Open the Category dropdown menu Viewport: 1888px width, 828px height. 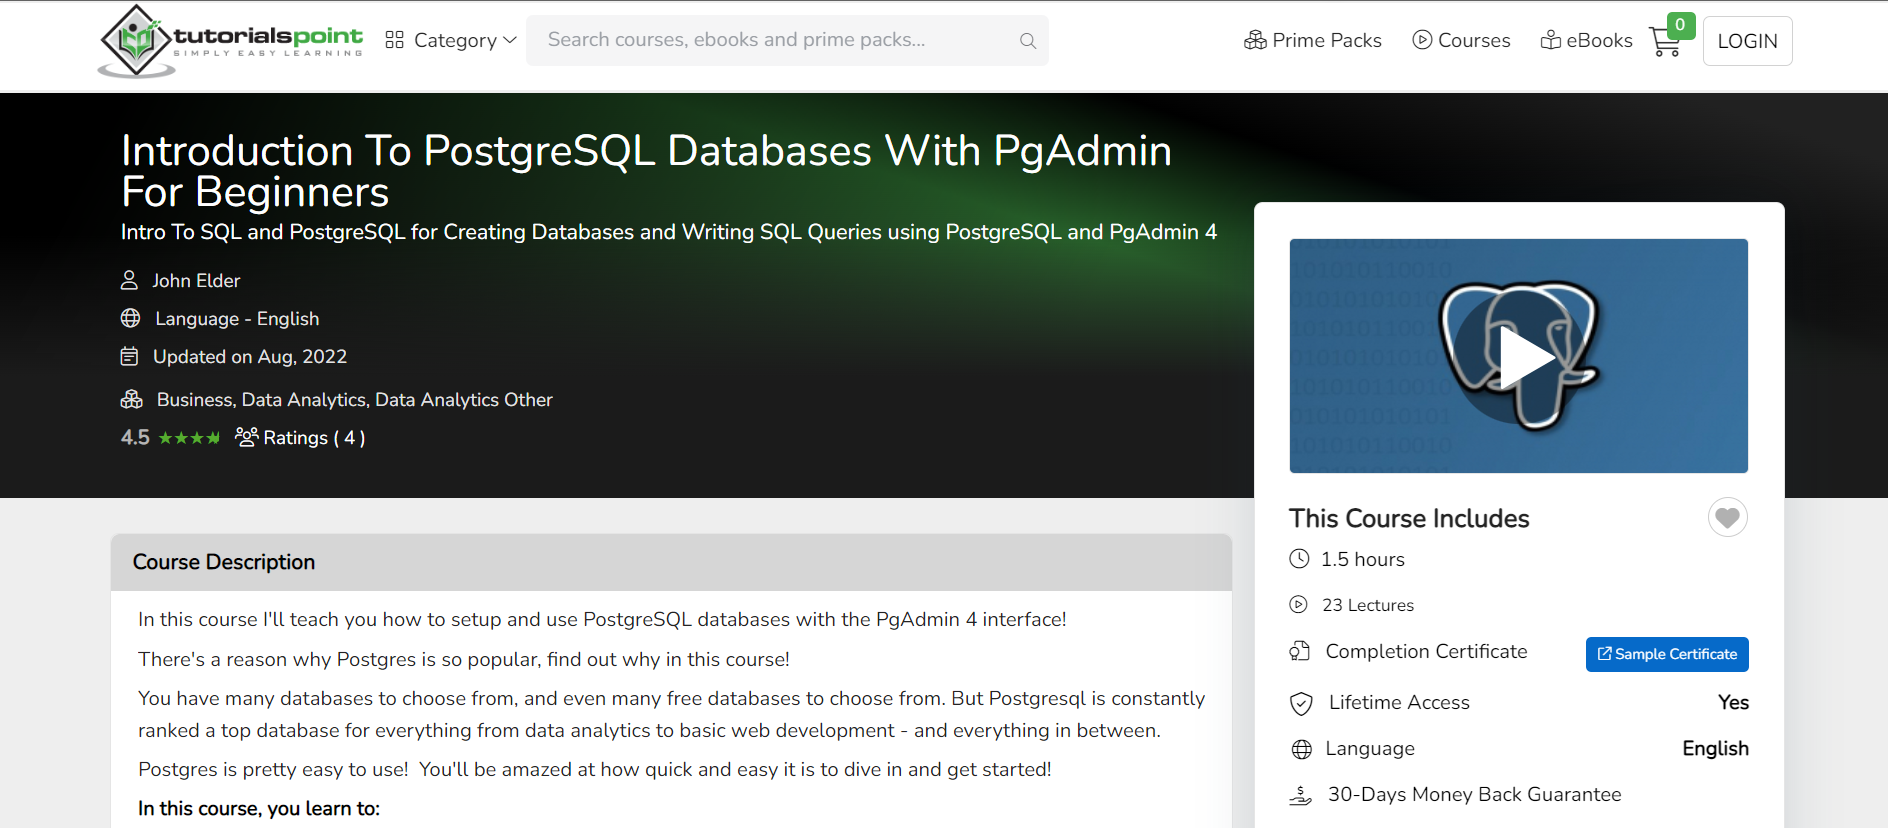[x=451, y=40]
